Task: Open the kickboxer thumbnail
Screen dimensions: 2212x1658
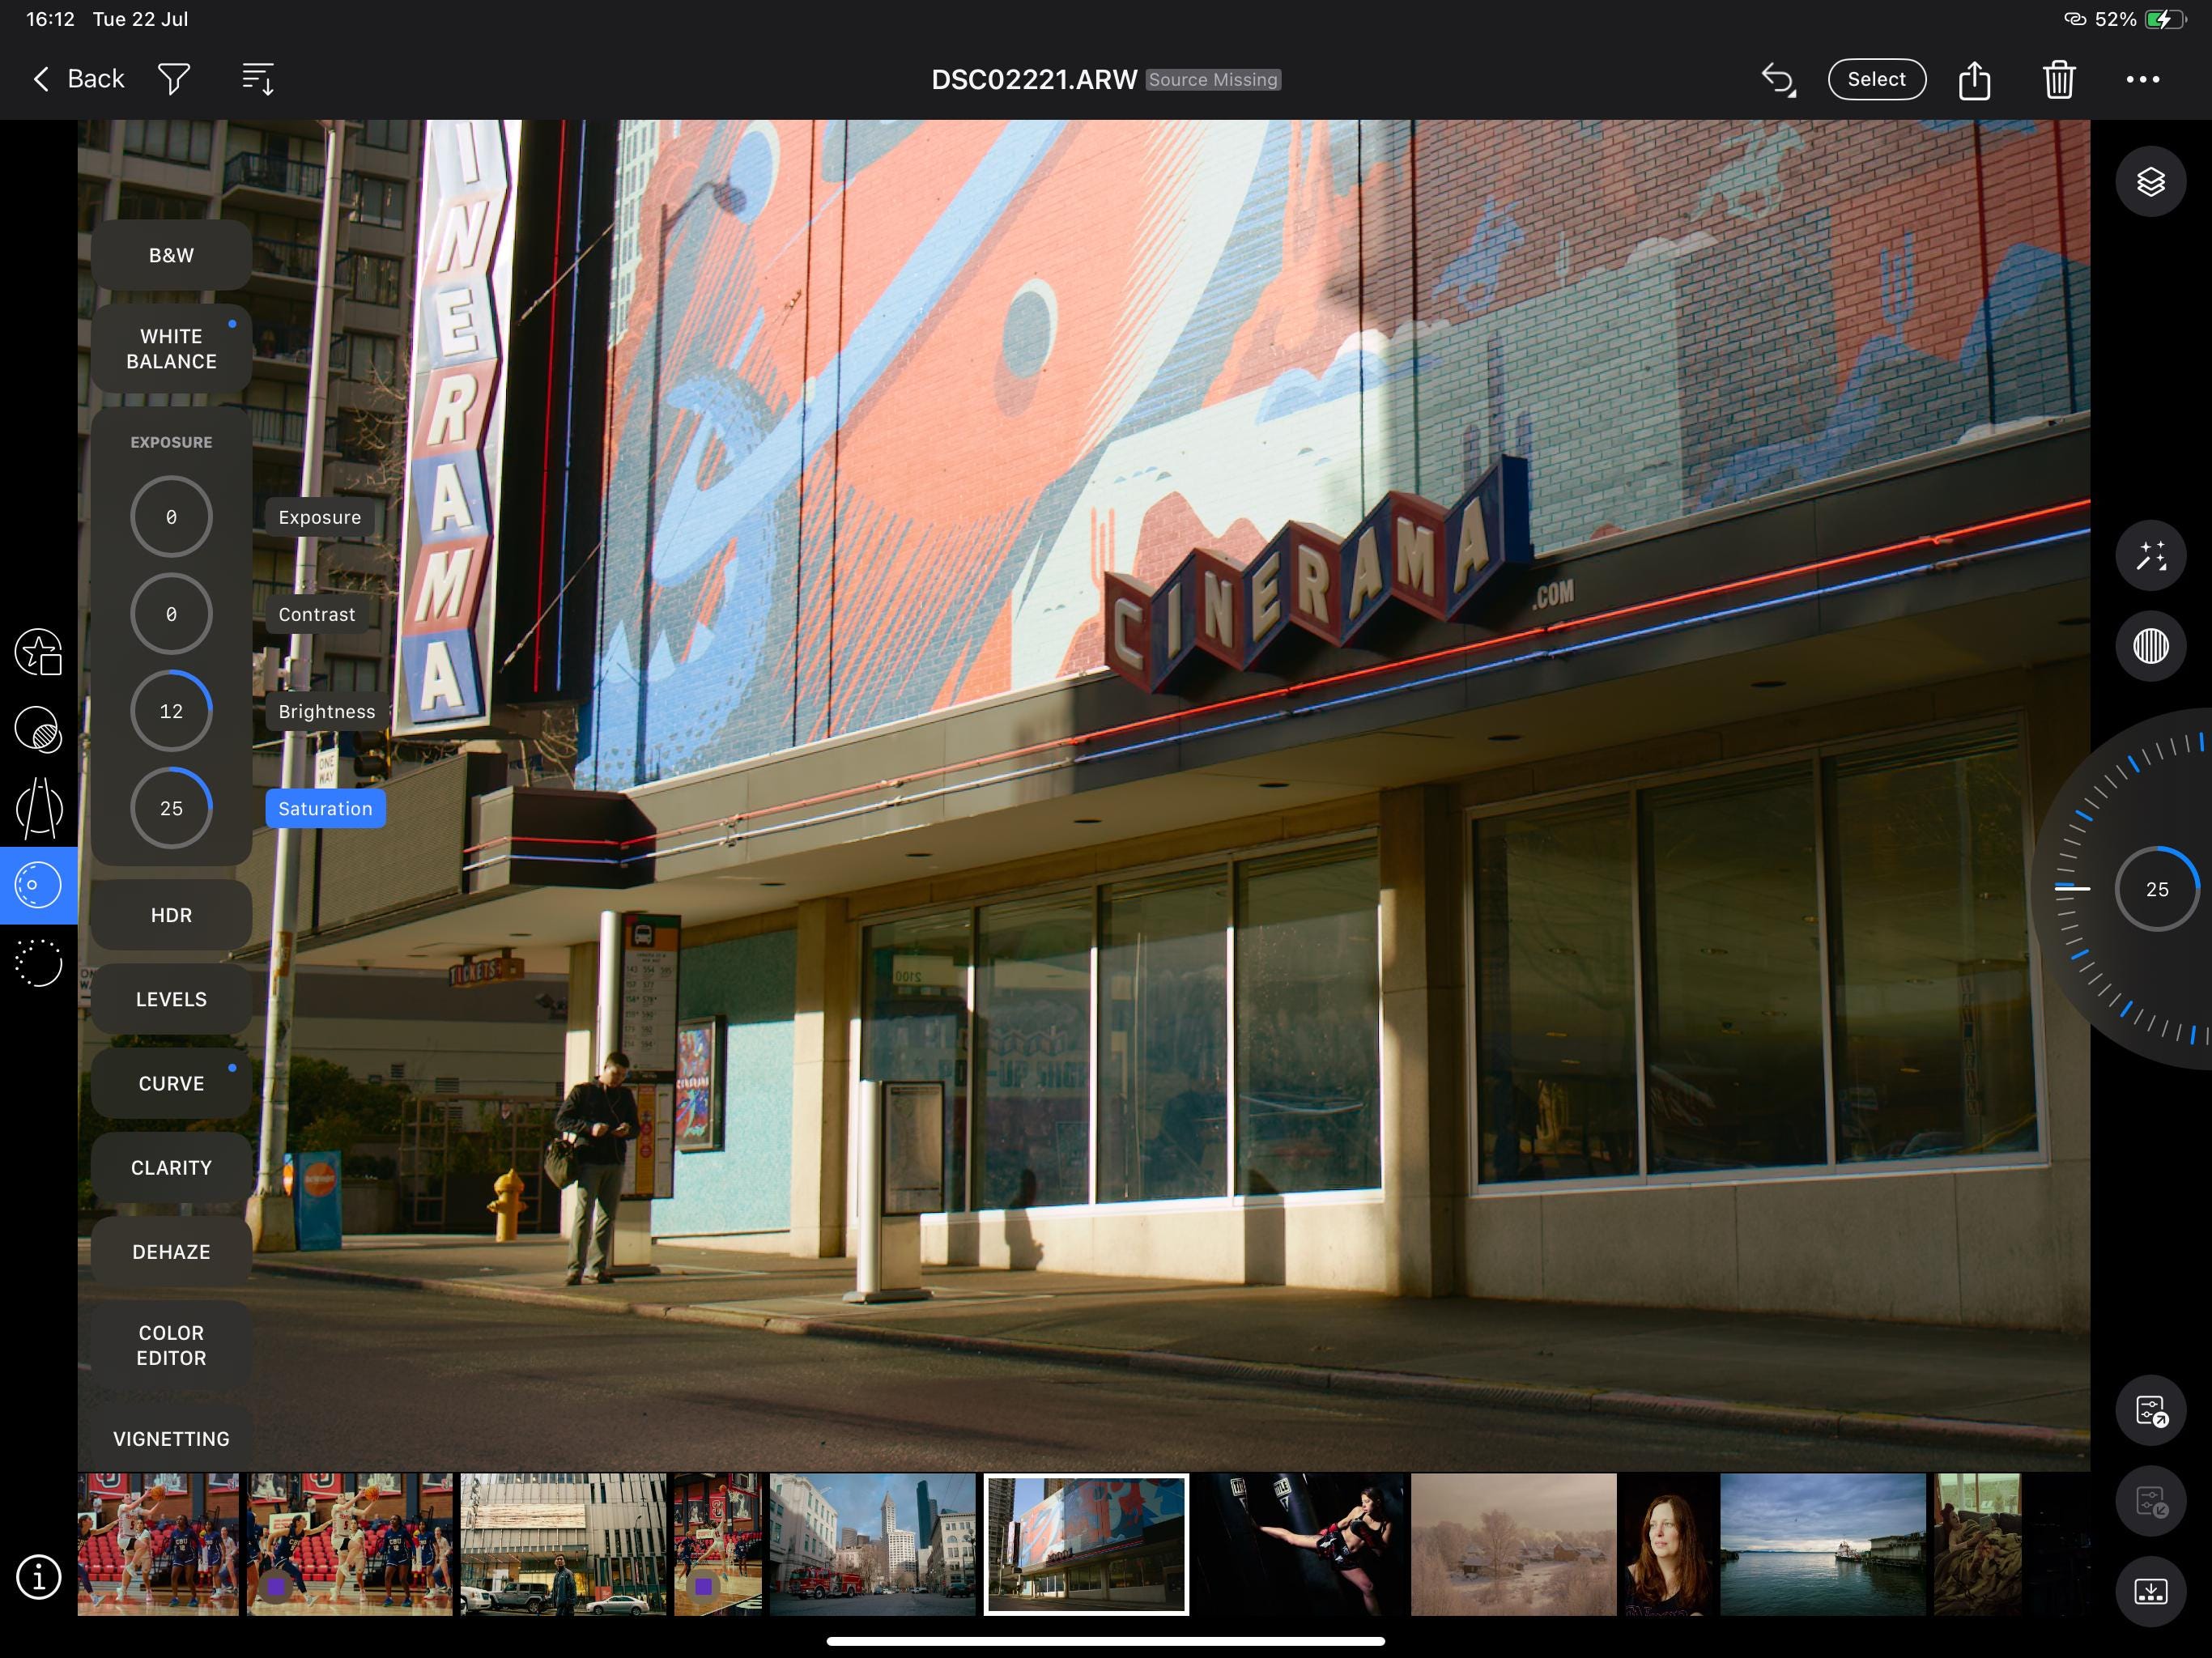Action: pyautogui.click(x=1300, y=1544)
